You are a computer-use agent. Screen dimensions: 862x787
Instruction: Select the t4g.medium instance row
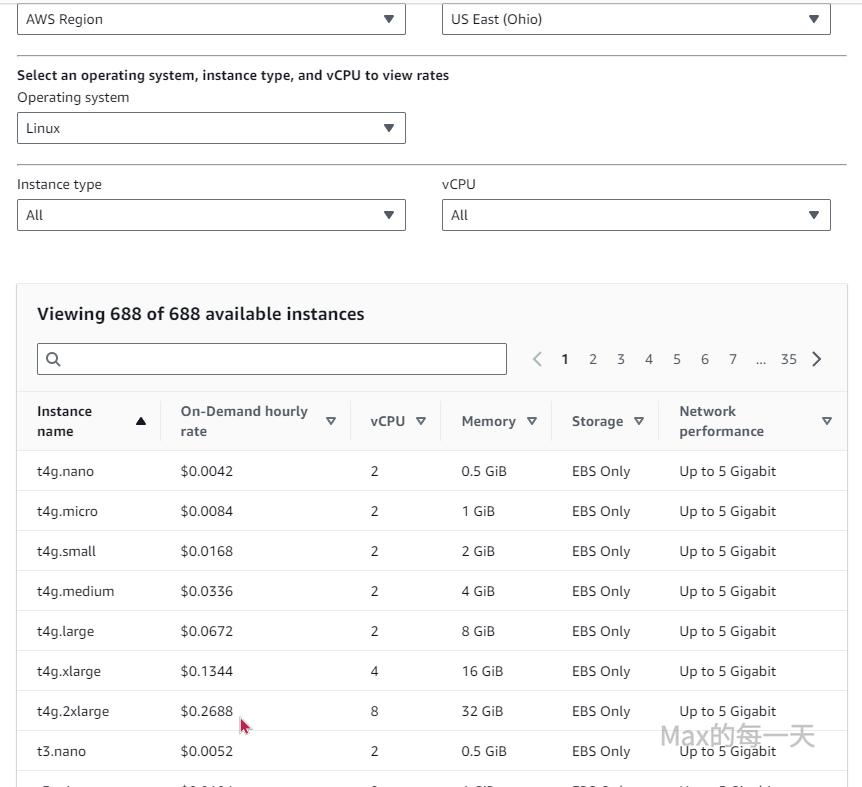pos(76,591)
